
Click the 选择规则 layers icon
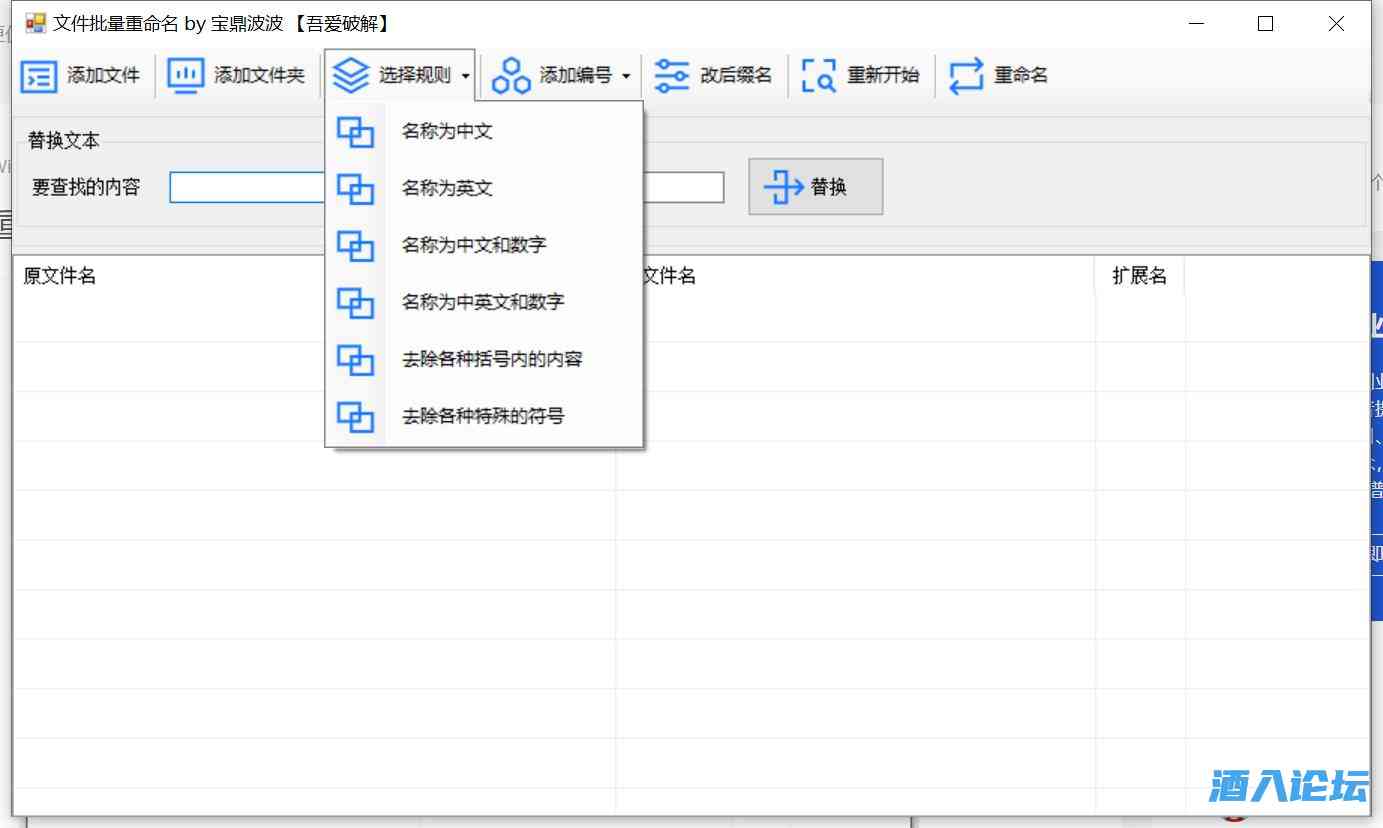coord(351,76)
